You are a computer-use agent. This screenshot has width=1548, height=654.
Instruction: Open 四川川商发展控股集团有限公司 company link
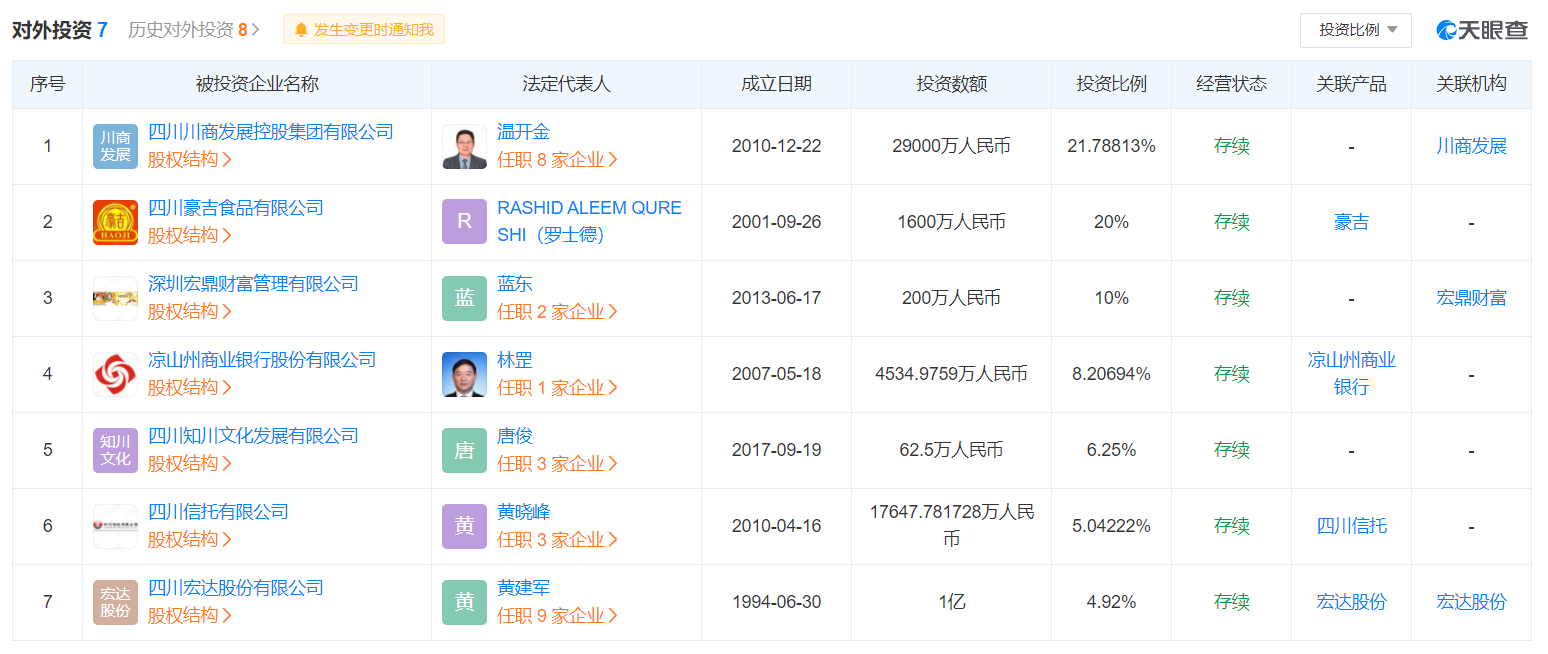tap(270, 132)
